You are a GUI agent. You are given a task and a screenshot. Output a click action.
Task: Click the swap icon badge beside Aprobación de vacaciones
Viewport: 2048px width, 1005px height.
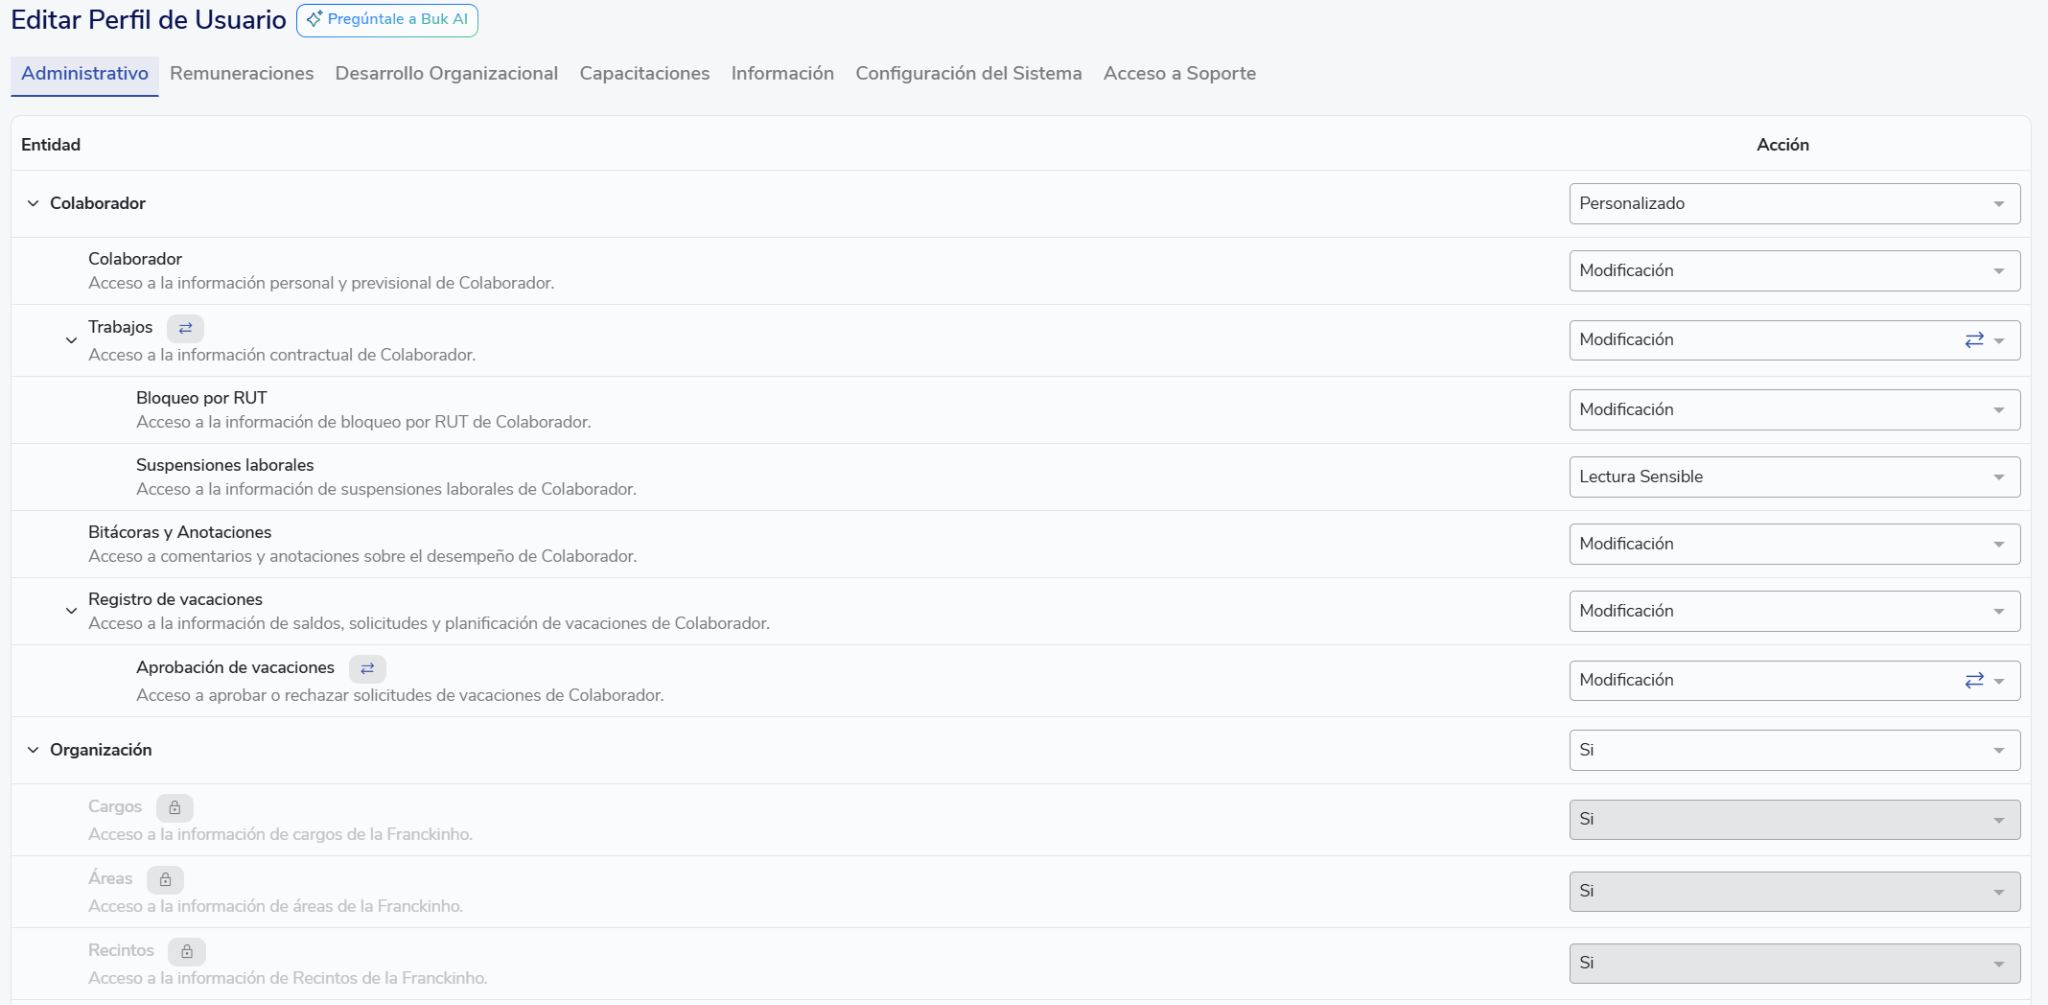(x=367, y=668)
